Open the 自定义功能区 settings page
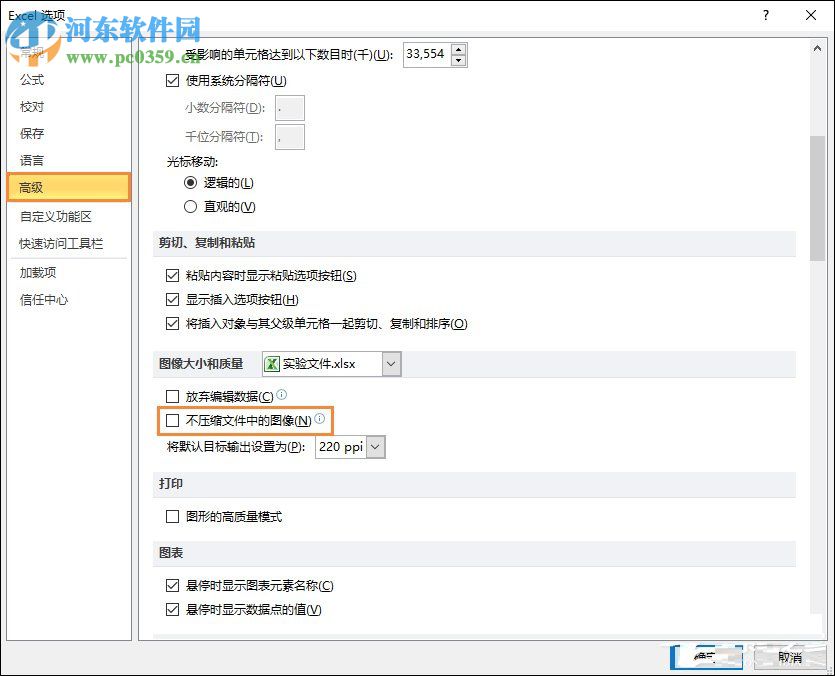Screen dimensions: 835x676 [59, 216]
